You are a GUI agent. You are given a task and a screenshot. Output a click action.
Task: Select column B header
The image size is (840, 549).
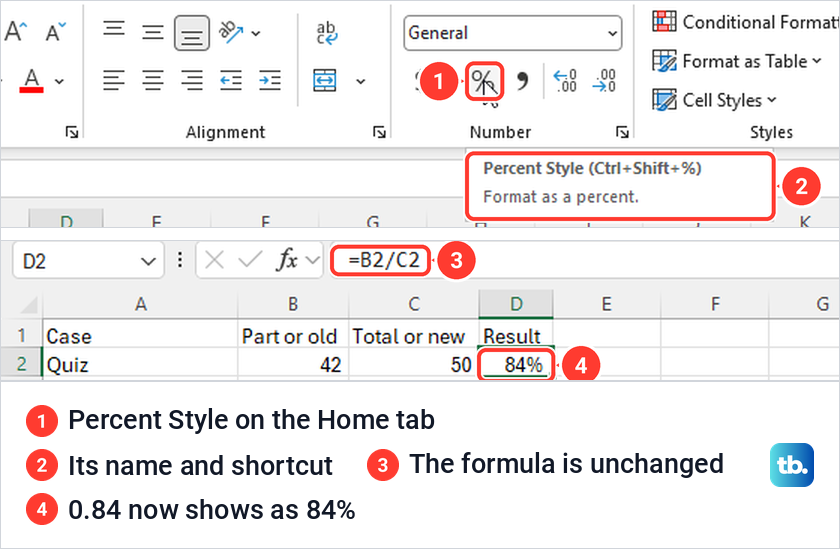(x=293, y=304)
